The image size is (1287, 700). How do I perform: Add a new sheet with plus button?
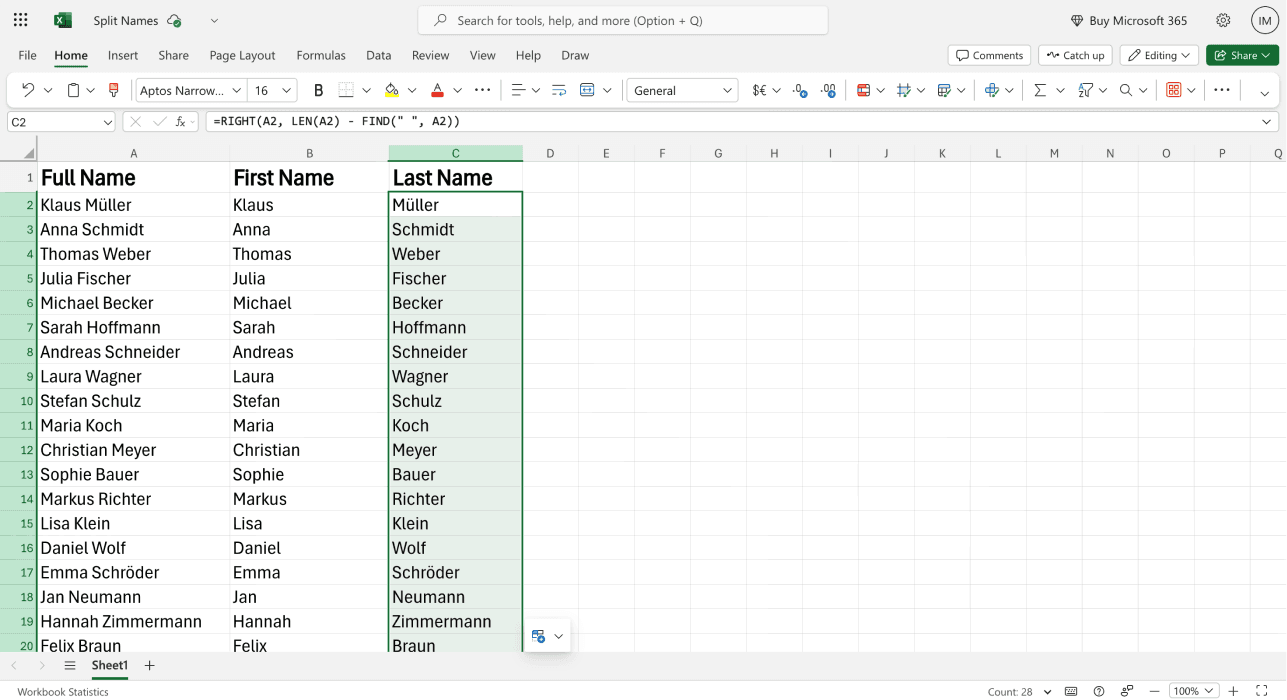tap(148, 665)
